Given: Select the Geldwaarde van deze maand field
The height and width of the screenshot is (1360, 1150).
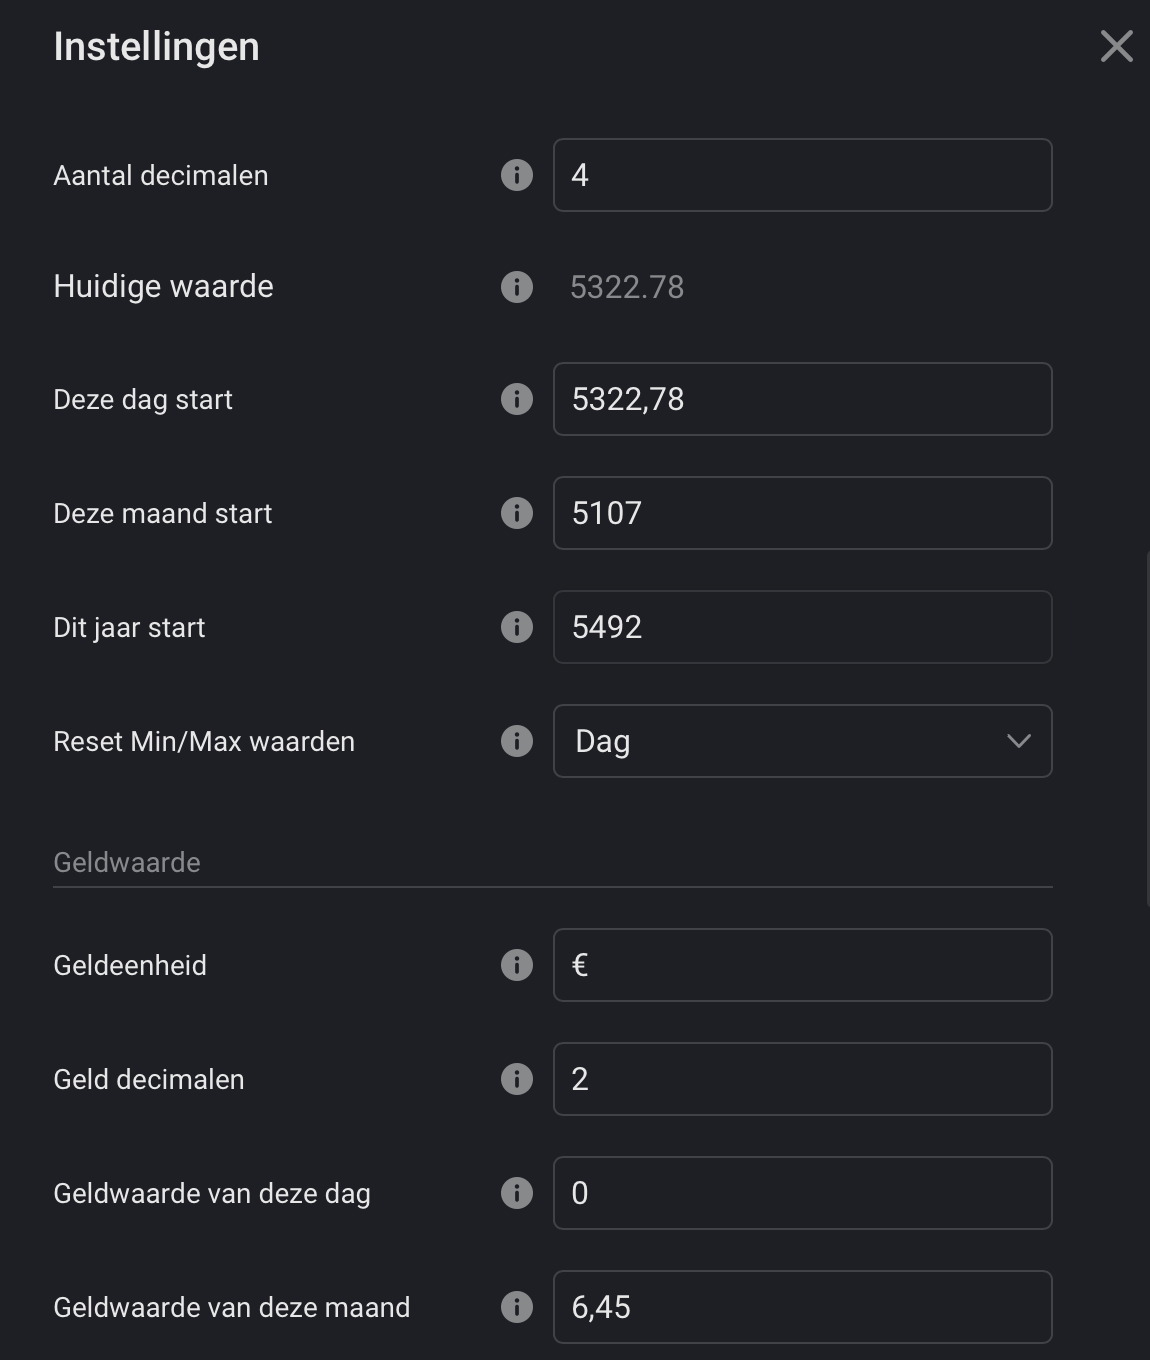Looking at the screenshot, I should pos(802,1307).
